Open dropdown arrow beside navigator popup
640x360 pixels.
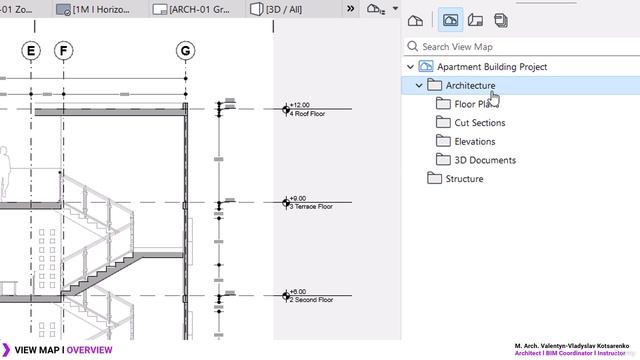point(395,8)
